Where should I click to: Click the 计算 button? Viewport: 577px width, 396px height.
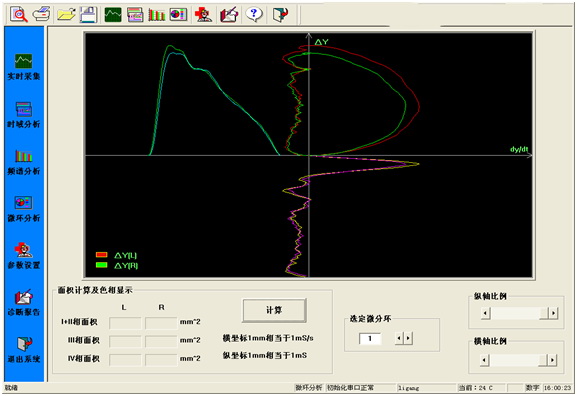[274, 310]
